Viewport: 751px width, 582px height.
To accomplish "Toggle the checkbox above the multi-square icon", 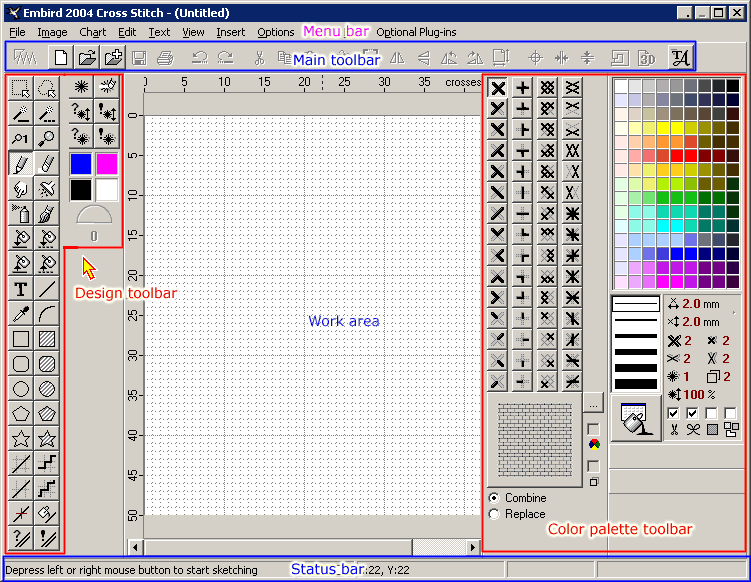I will click(730, 413).
